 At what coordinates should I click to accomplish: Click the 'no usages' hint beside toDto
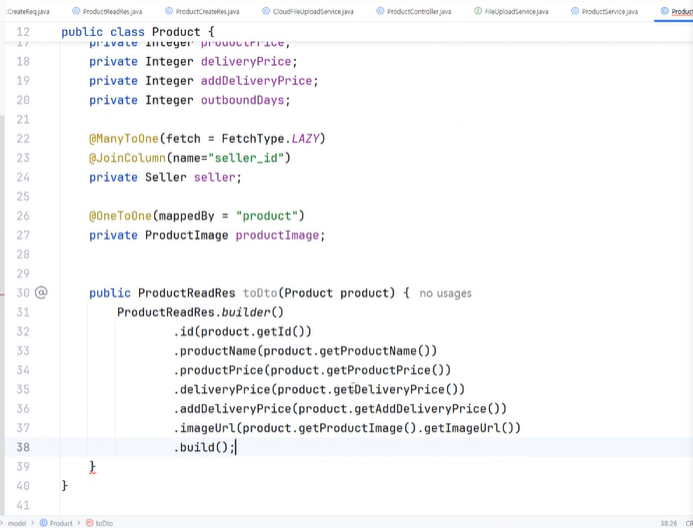click(x=446, y=293)
